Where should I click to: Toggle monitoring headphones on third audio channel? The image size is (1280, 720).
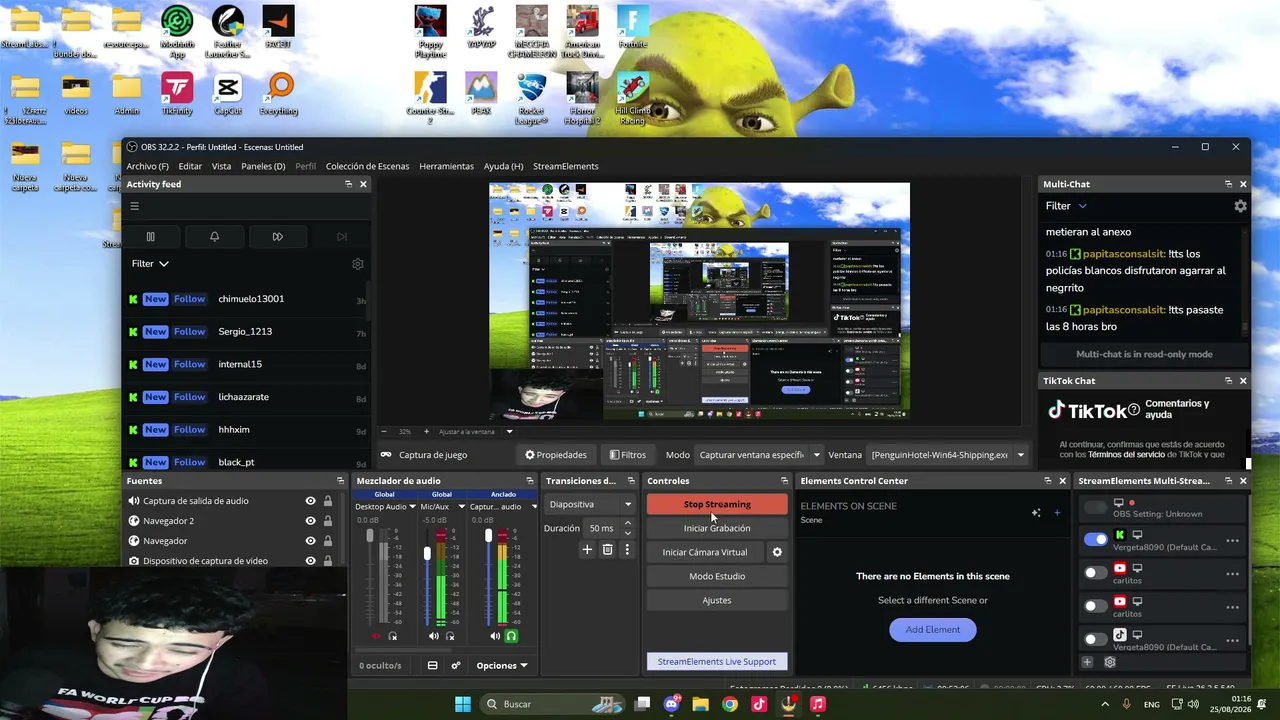511,636
